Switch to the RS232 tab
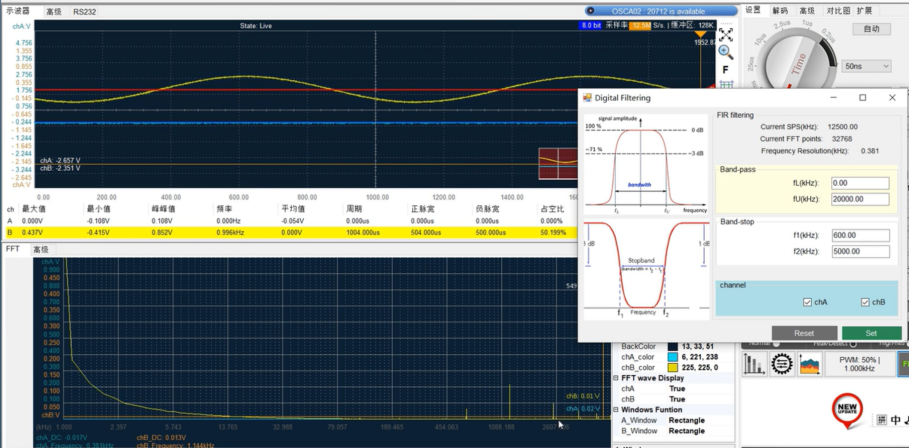The image size is (909, 448). tap(85, 12)
